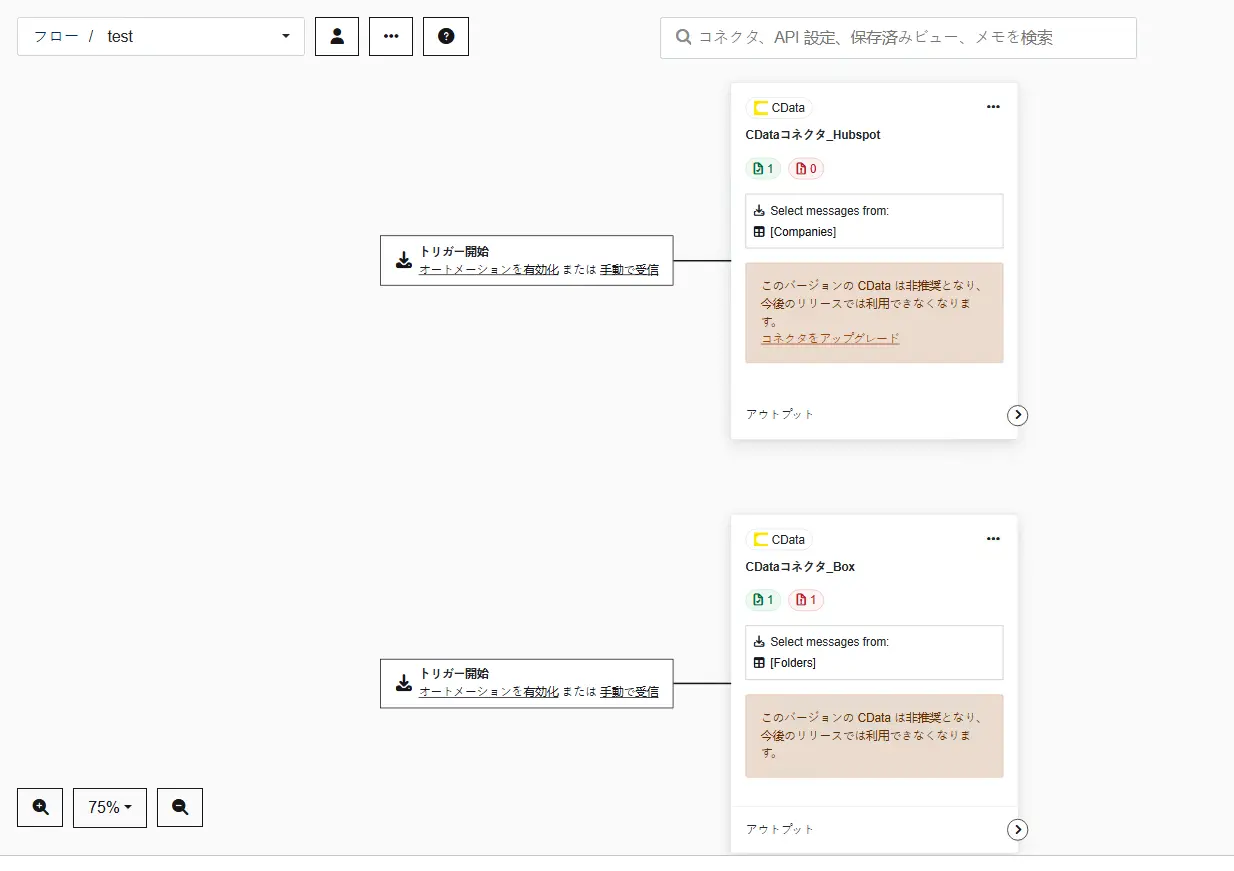Click the Hubspot connector output arrow
This screenshot has height=871, width=1234.
1017,415
